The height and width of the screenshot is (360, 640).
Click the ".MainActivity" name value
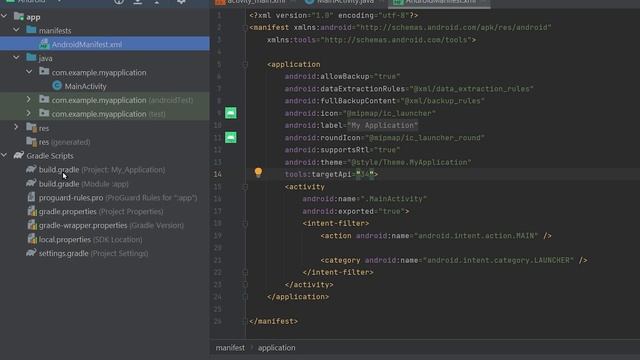click(x=393, y=199)
